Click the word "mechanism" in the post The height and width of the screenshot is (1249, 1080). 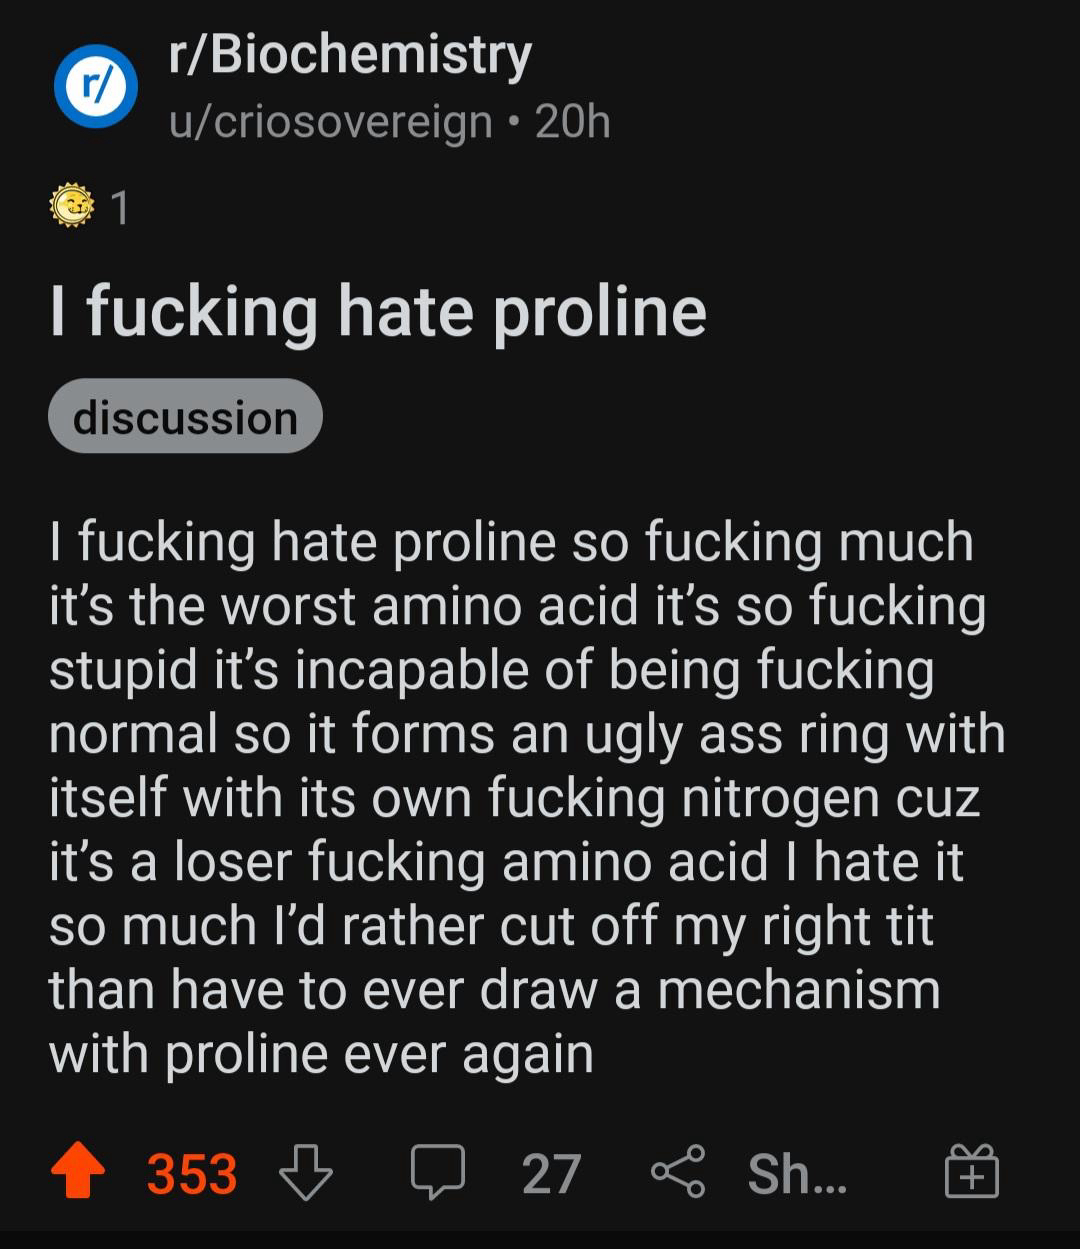click(799, 990)
